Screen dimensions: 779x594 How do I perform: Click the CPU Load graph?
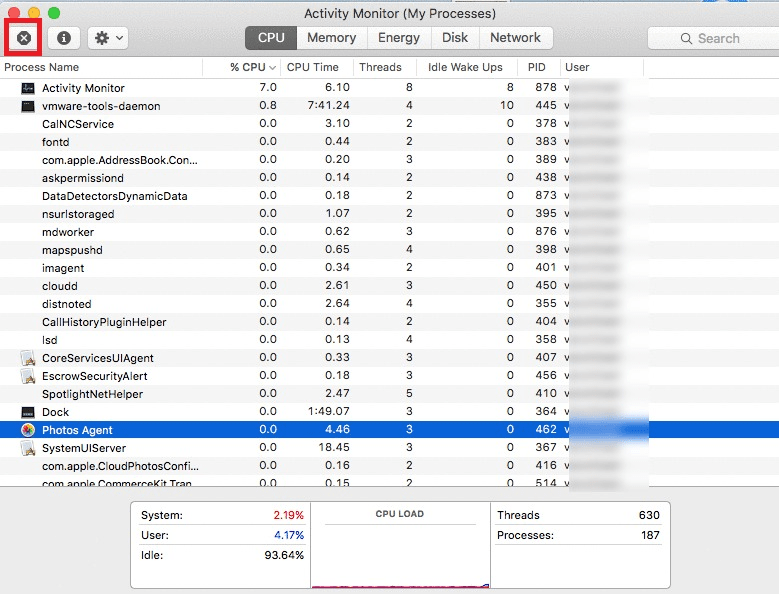coord(400,550)
